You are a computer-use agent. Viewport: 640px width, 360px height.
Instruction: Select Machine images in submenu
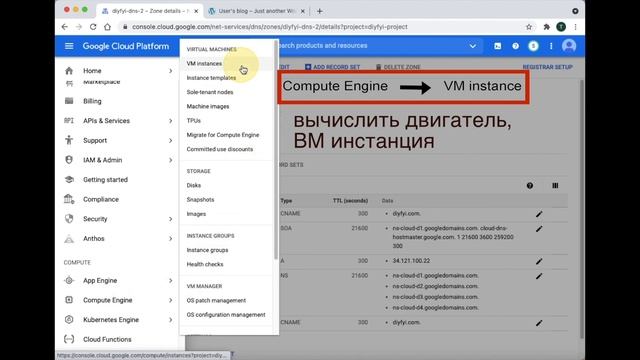tap(208, 107)
